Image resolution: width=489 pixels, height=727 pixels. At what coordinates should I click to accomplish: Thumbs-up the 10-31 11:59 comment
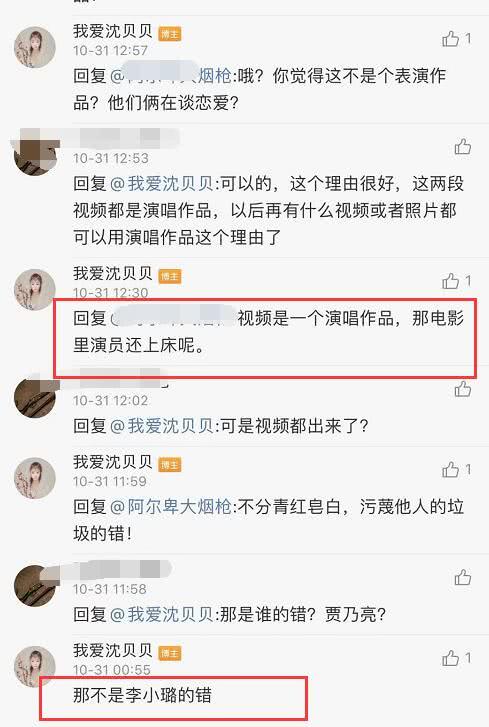tap(450, 470)
